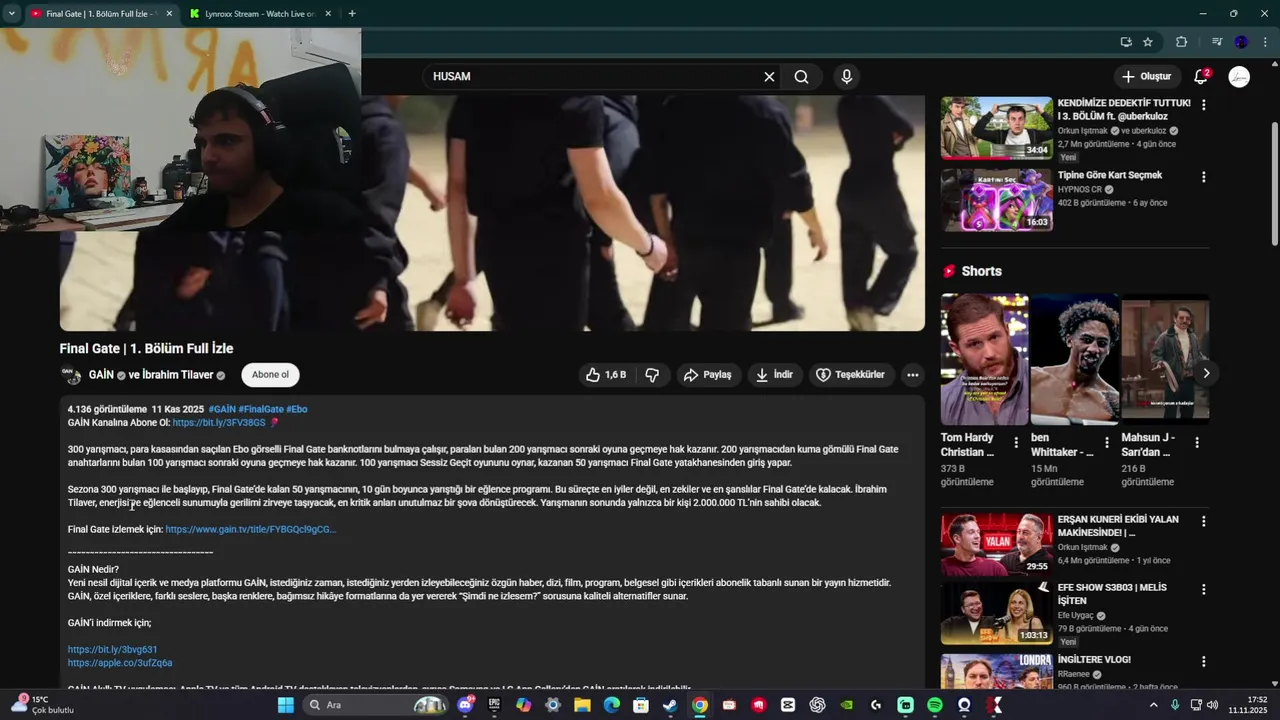The width and height of the screenshot is (1280, 720).
Task: Click the Oluştur create button
Action: [x=1146, y=77]
